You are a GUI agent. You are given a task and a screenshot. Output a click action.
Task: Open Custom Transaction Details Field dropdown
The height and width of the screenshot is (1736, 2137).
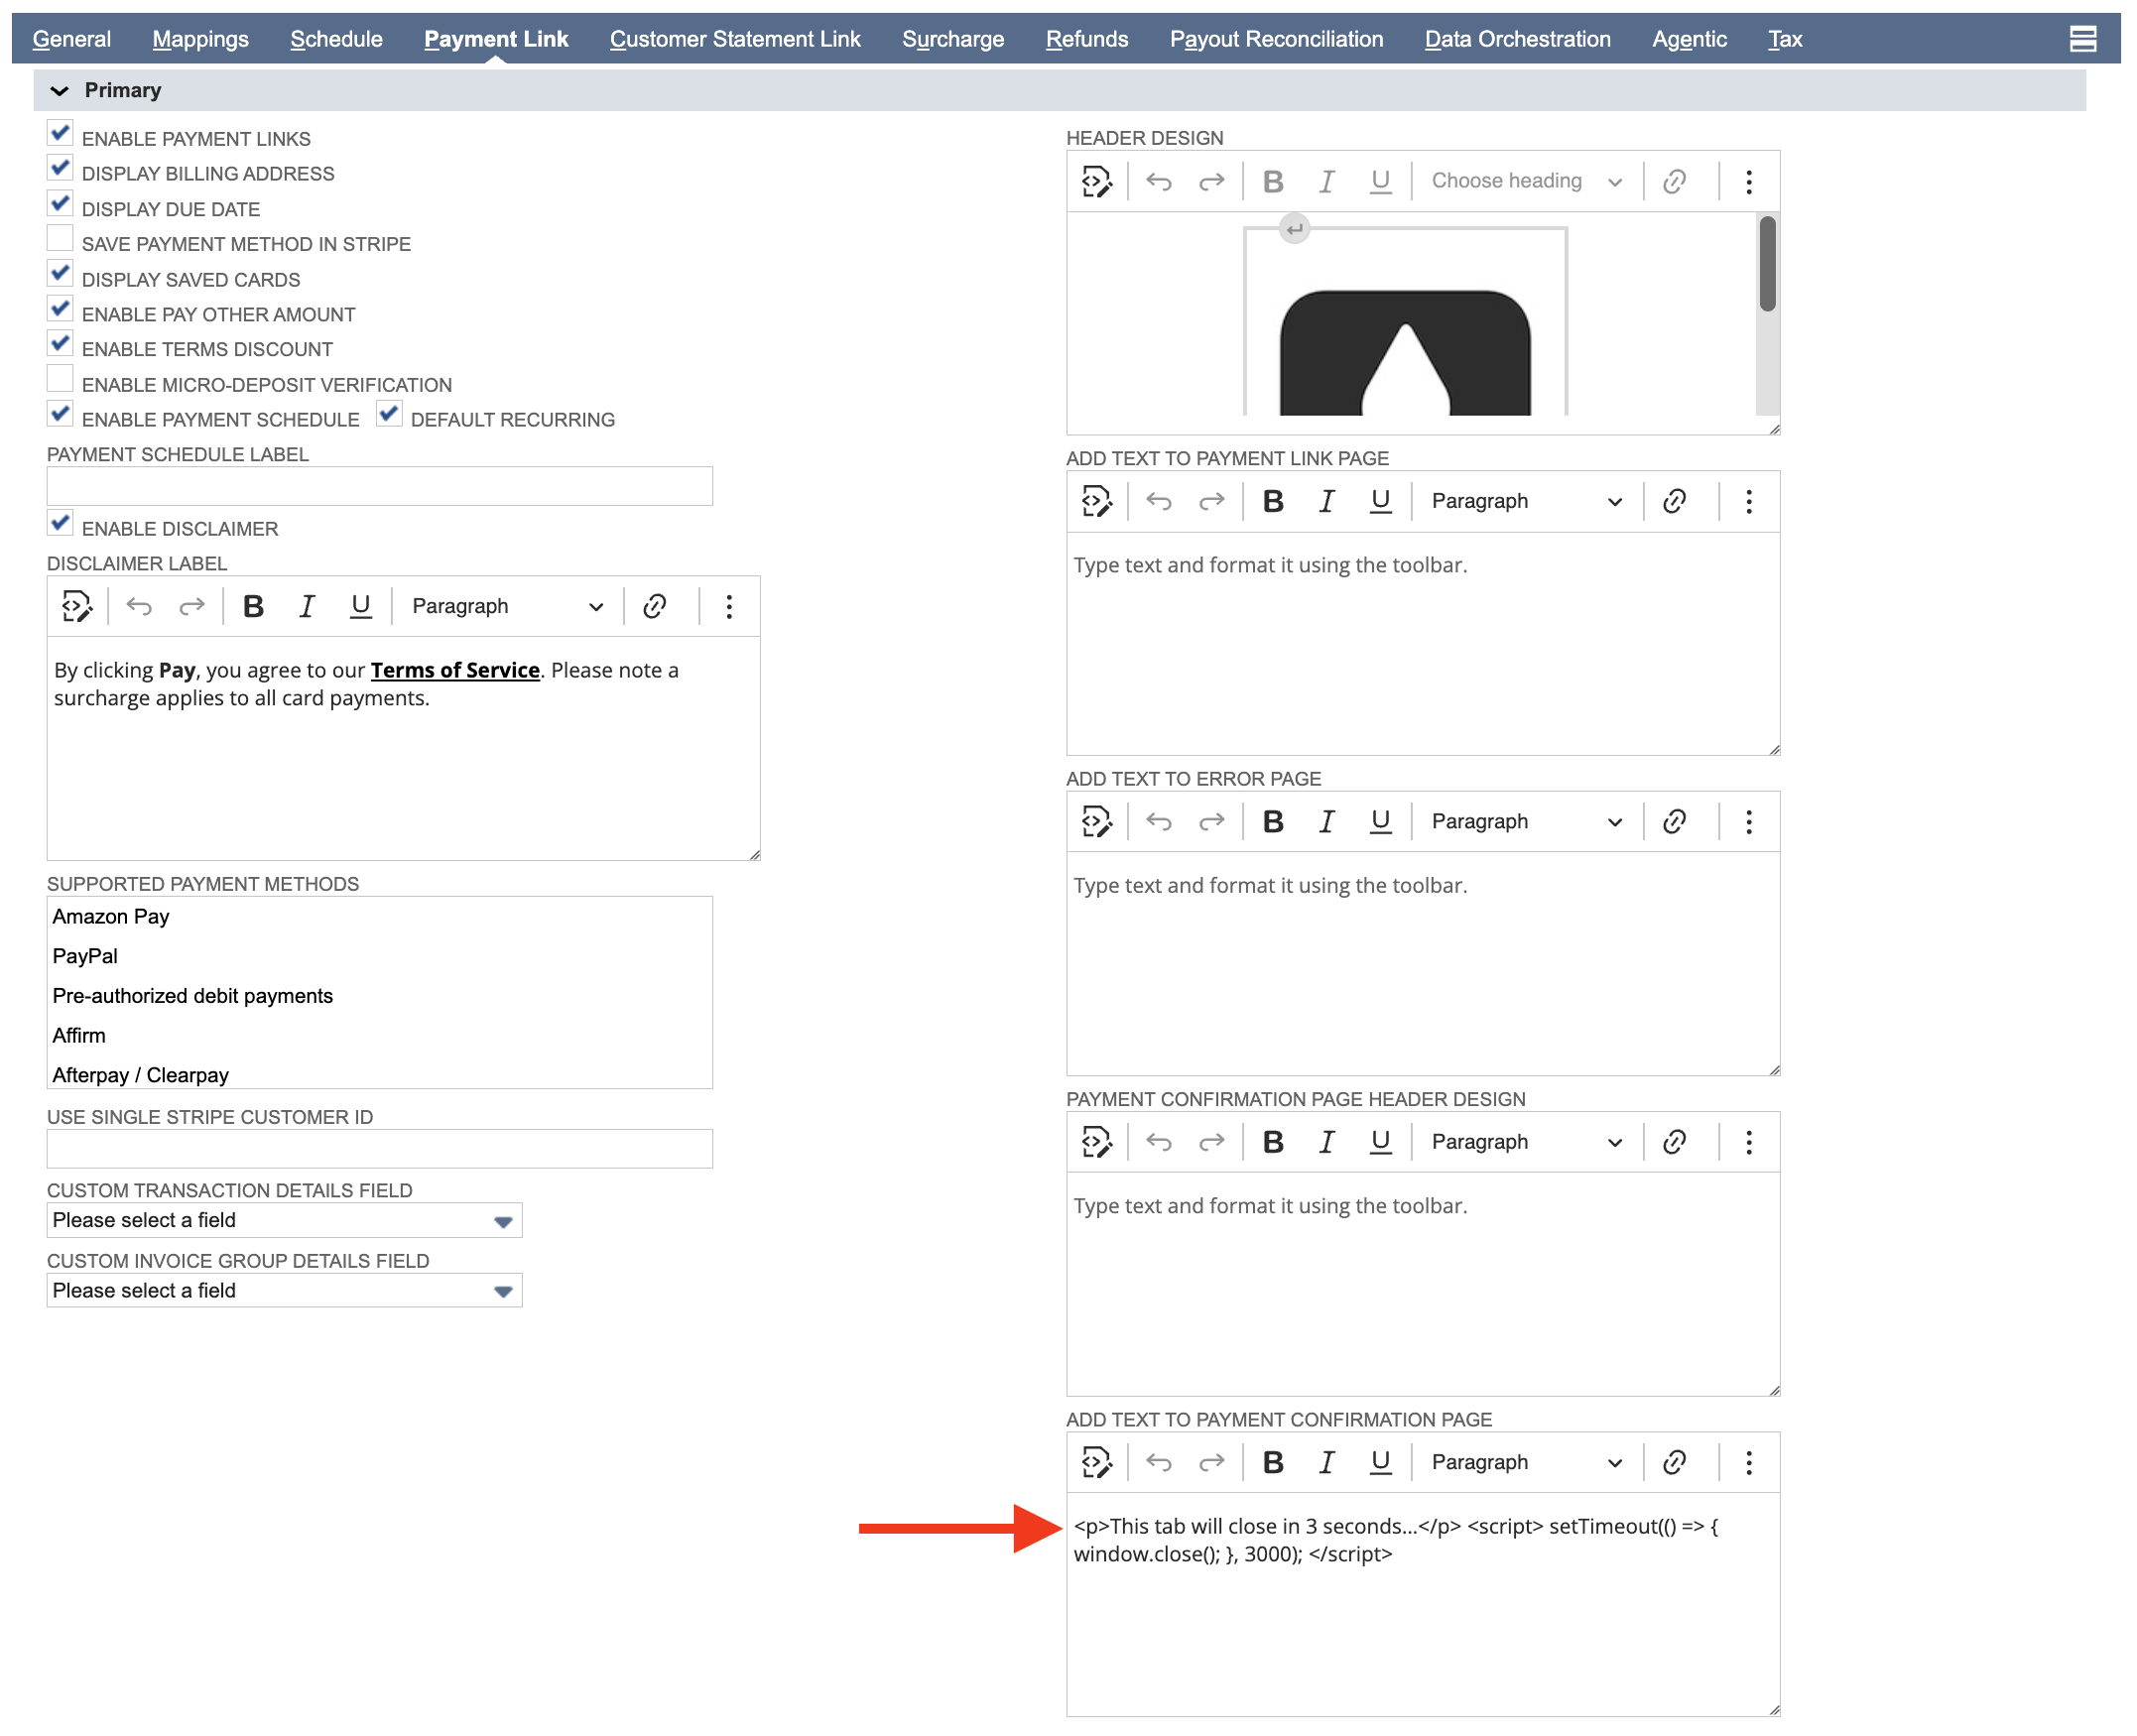(284, 1220)
